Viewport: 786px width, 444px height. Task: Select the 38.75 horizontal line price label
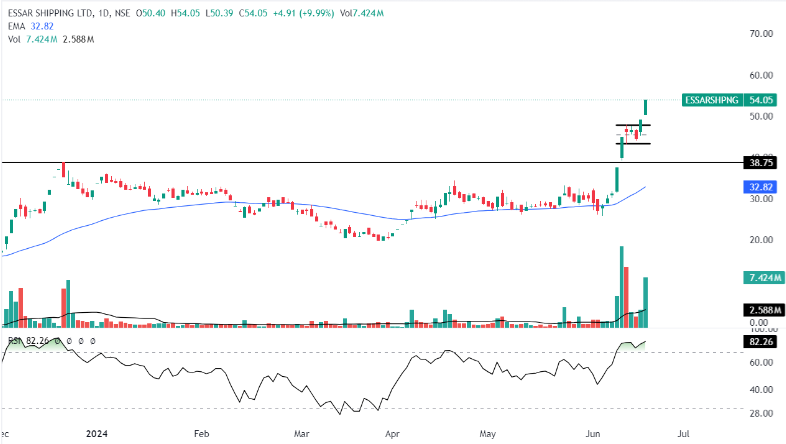[x=761, y=162]
